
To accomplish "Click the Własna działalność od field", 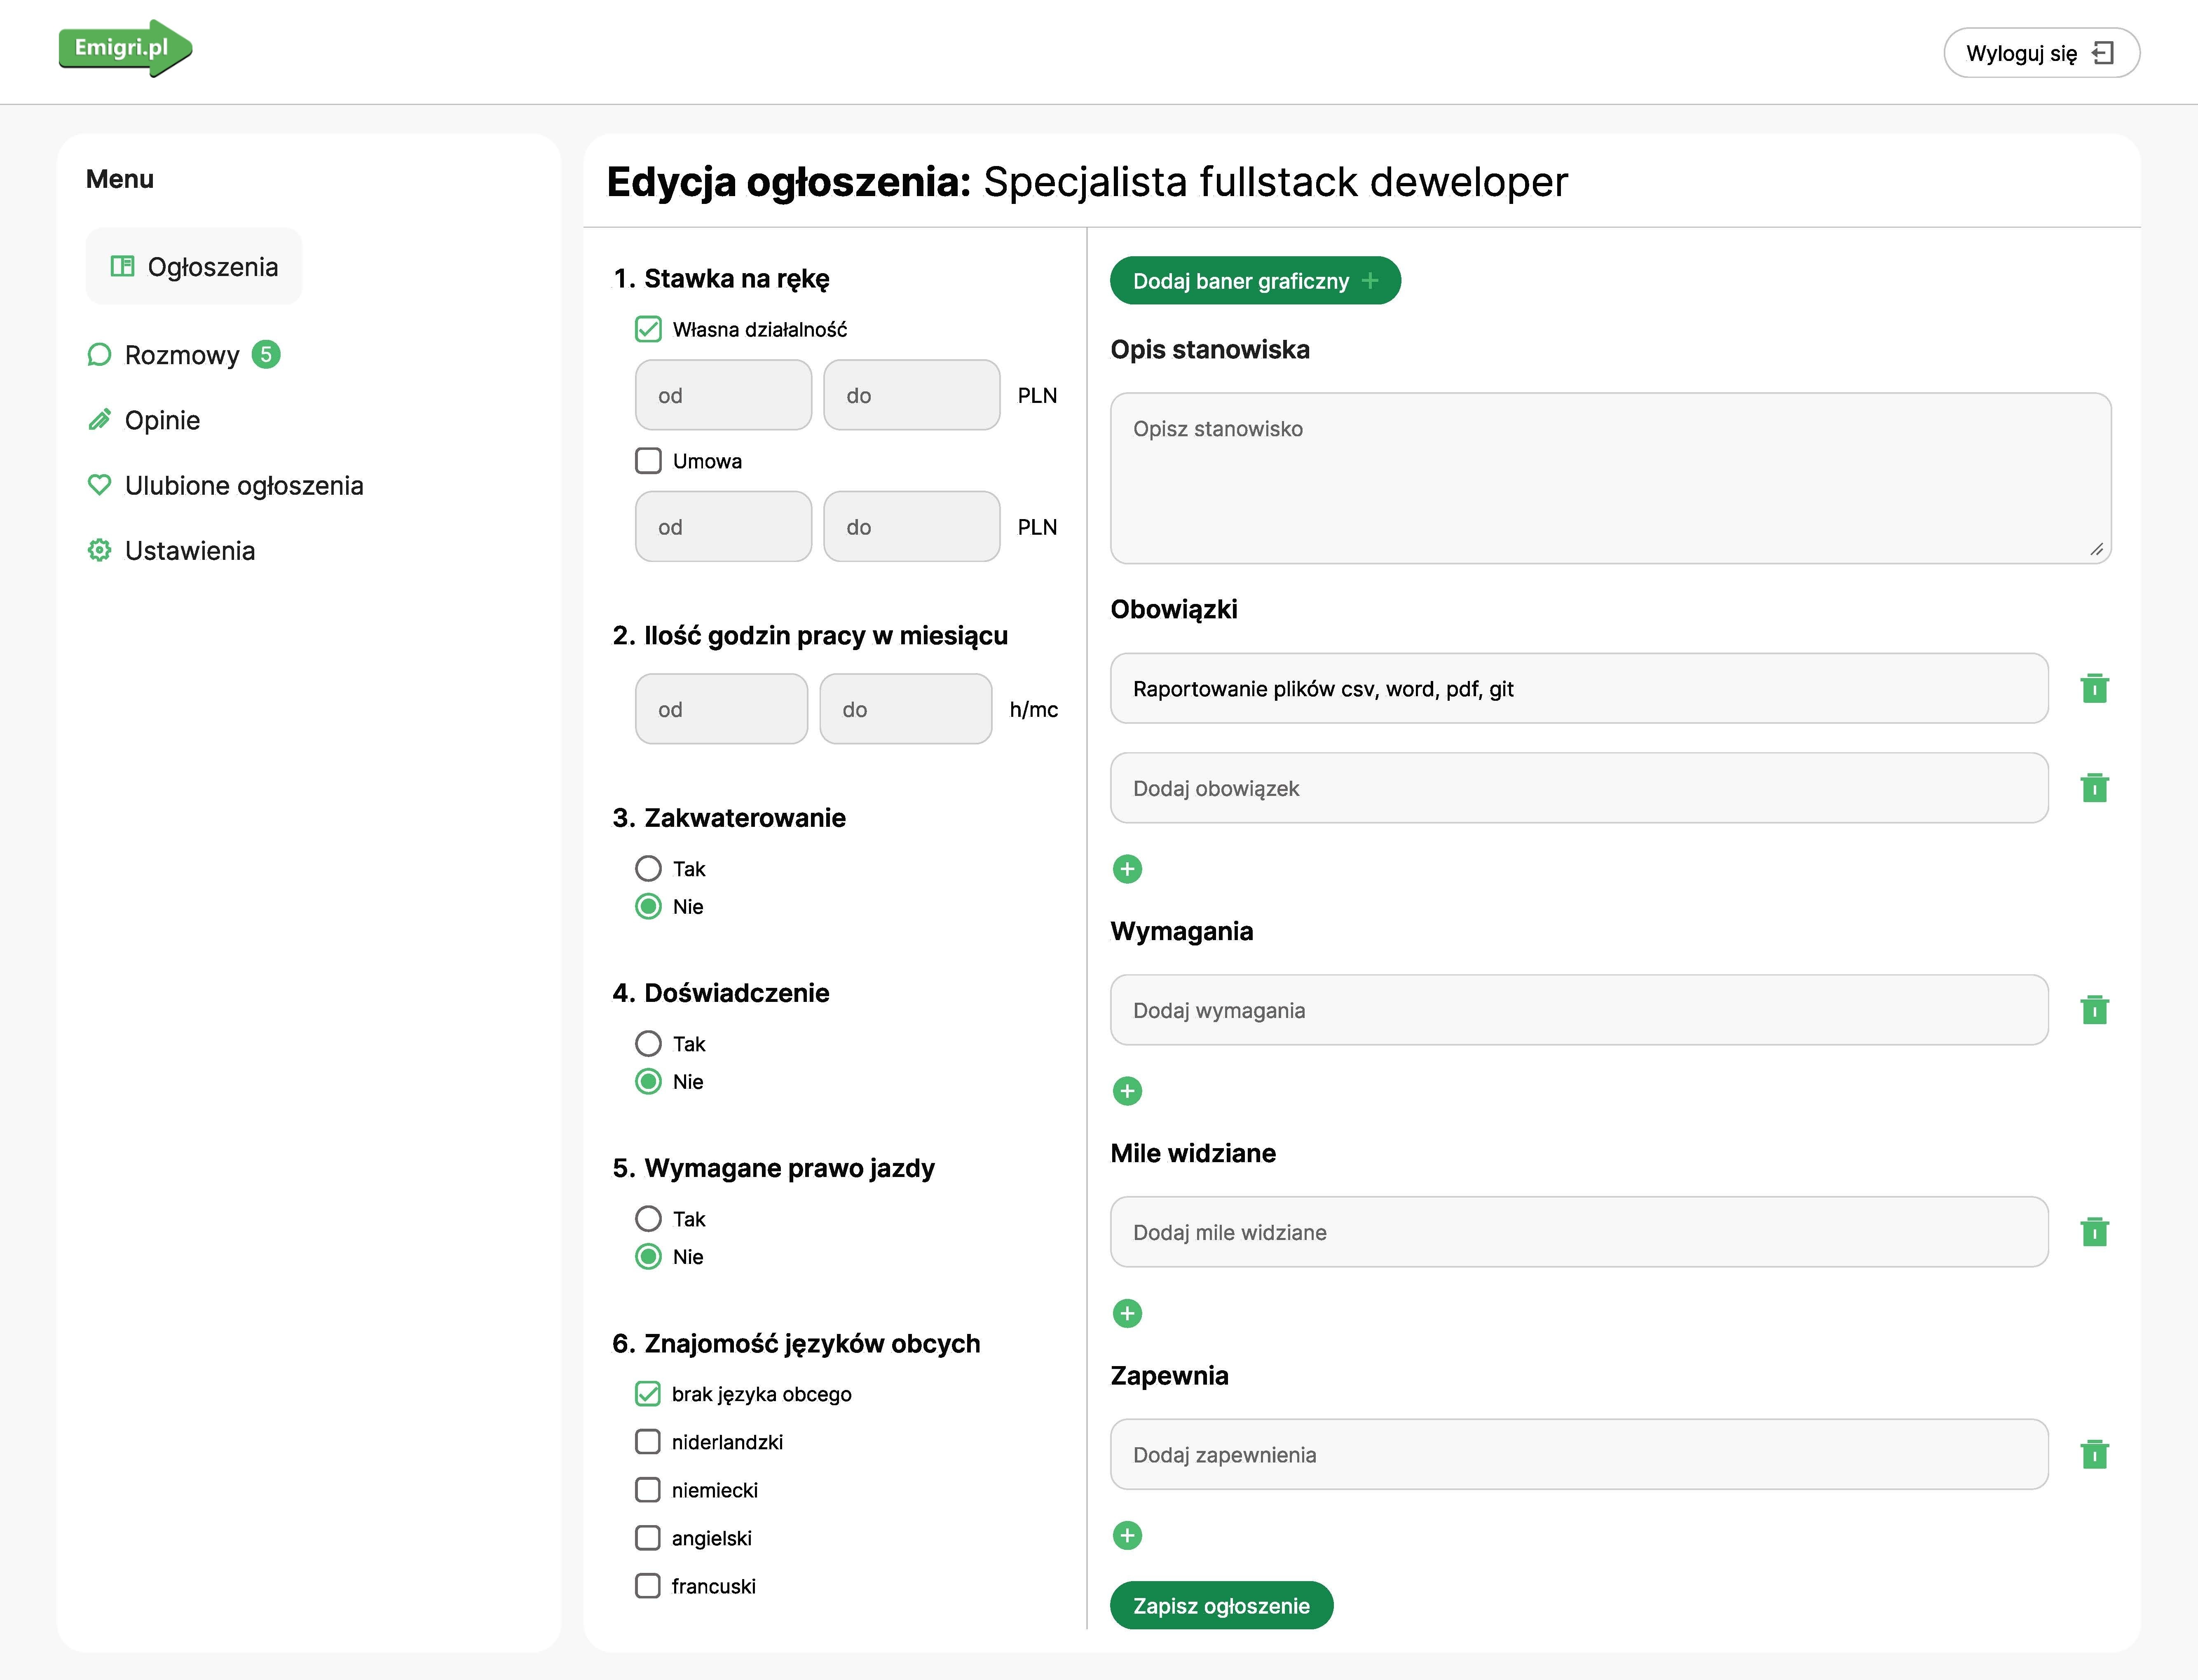I will [723, 395].
